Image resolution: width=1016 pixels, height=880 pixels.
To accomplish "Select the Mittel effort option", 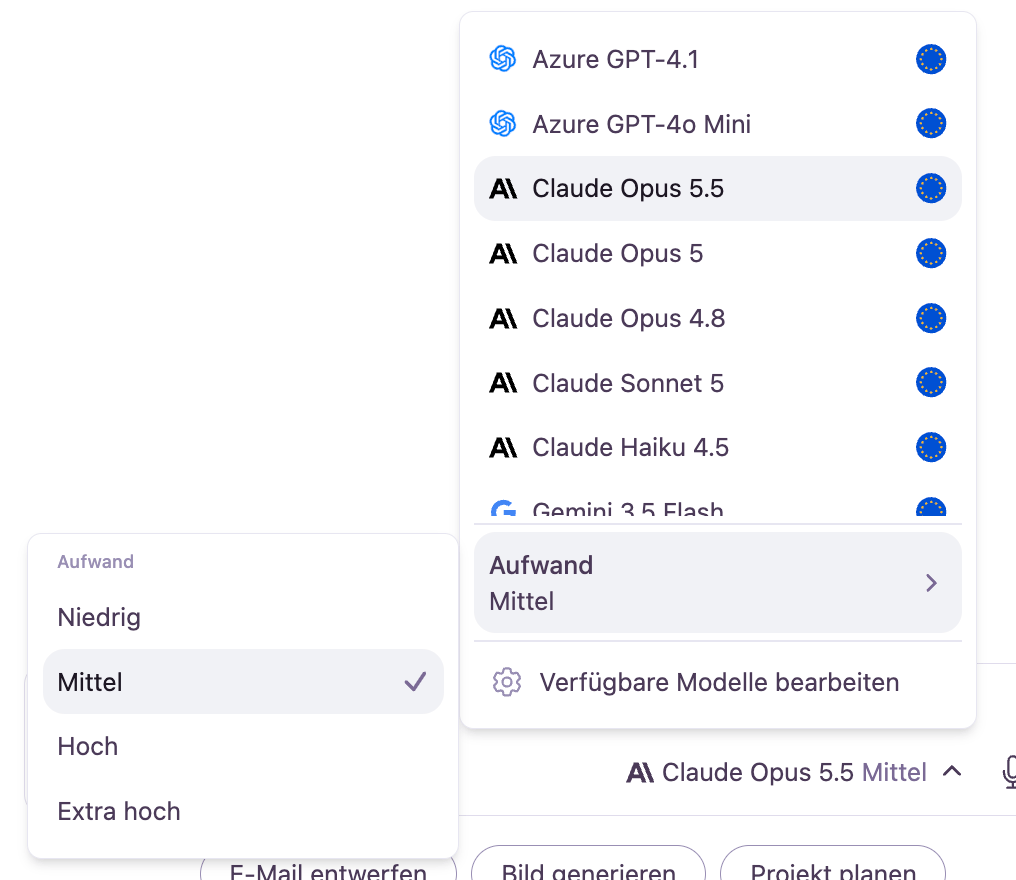I will coord(243,682).
